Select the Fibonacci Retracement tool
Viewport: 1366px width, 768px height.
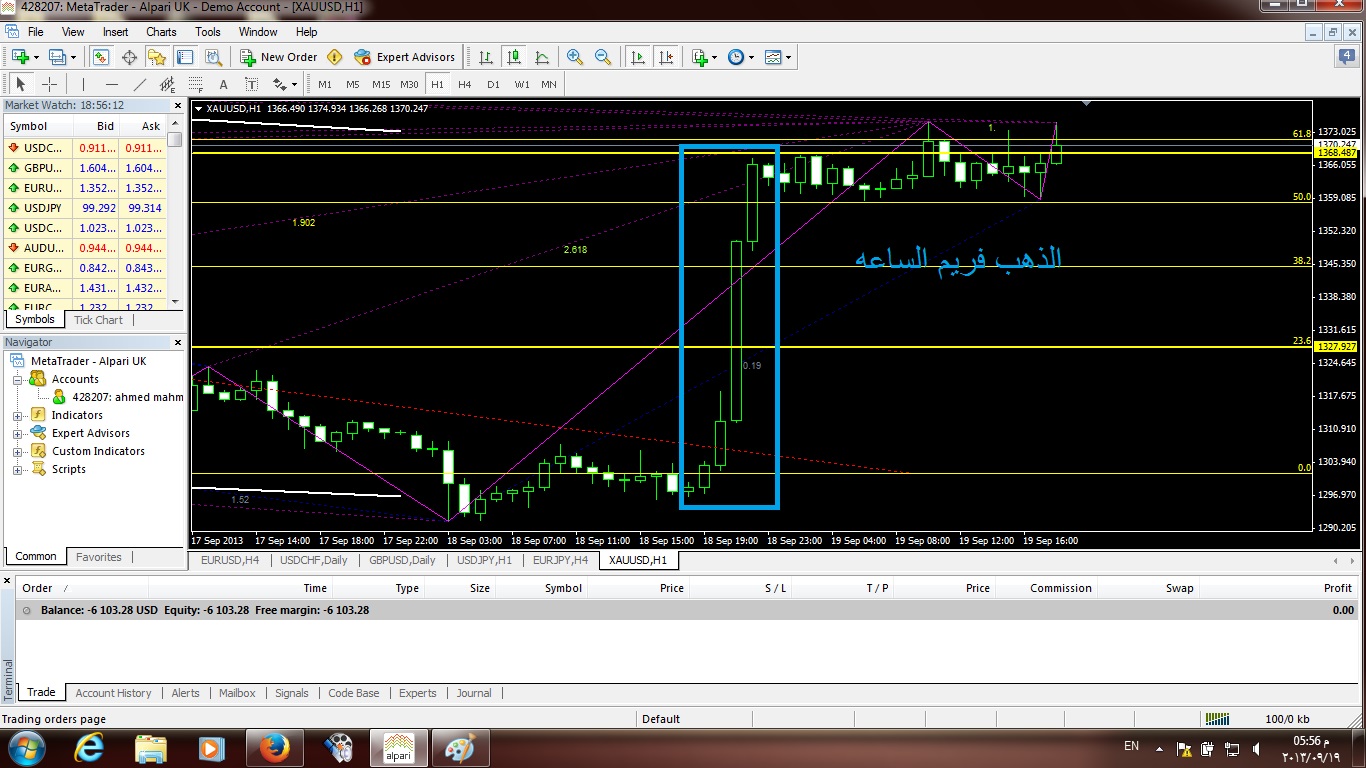click(196, 84)
